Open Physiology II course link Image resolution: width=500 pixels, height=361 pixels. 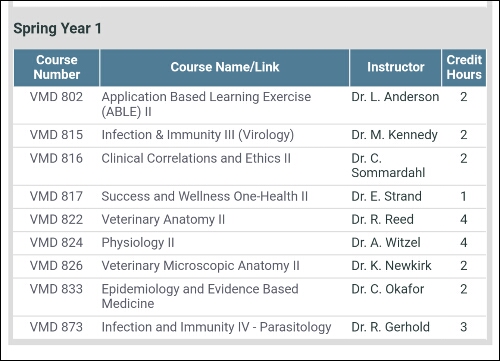coord(138,242)
